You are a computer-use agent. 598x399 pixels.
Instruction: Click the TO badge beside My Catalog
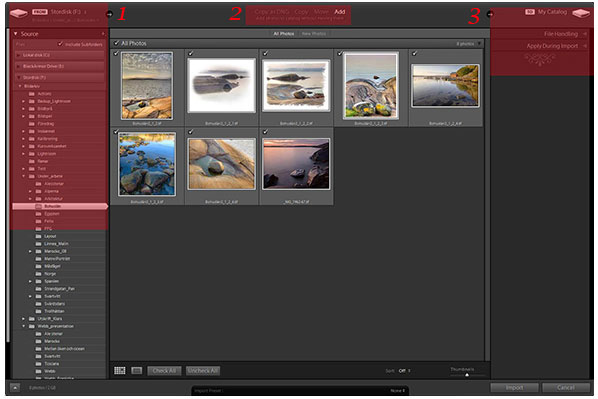pyautogui.click(x=530, y=12)
